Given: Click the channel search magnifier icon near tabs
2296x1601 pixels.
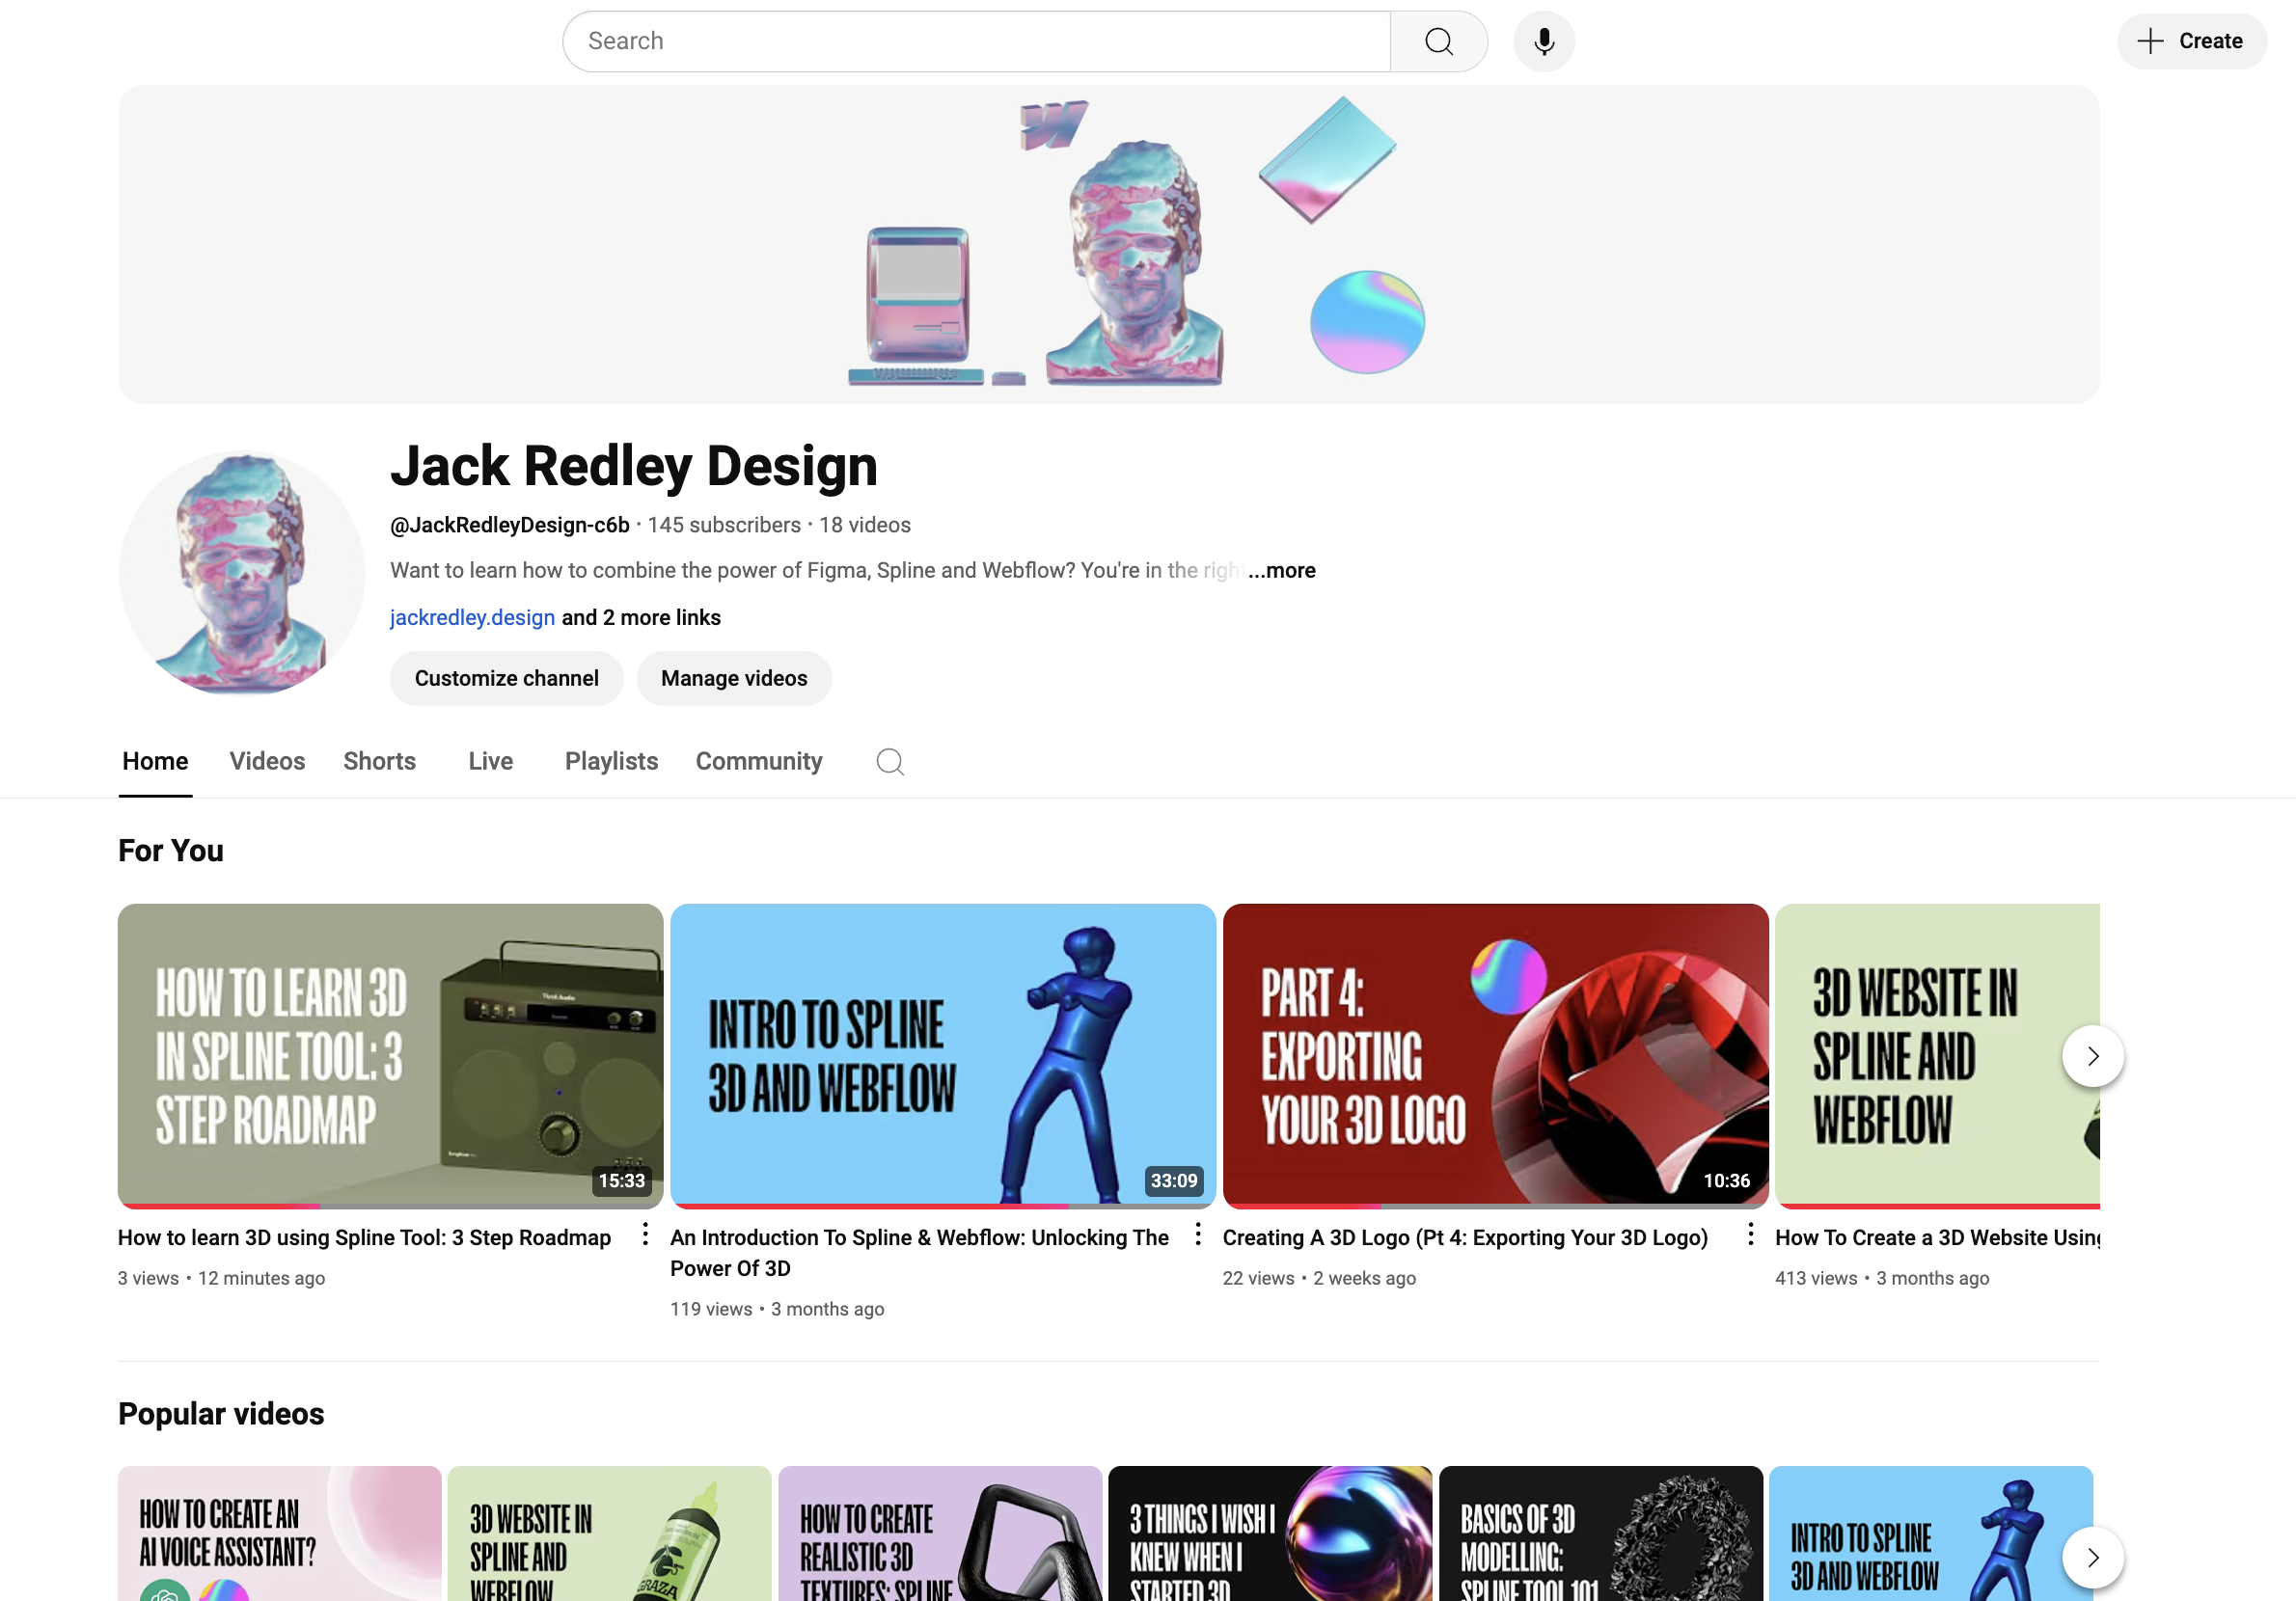Looking at the screenshot, I should (x=889, y=762).
